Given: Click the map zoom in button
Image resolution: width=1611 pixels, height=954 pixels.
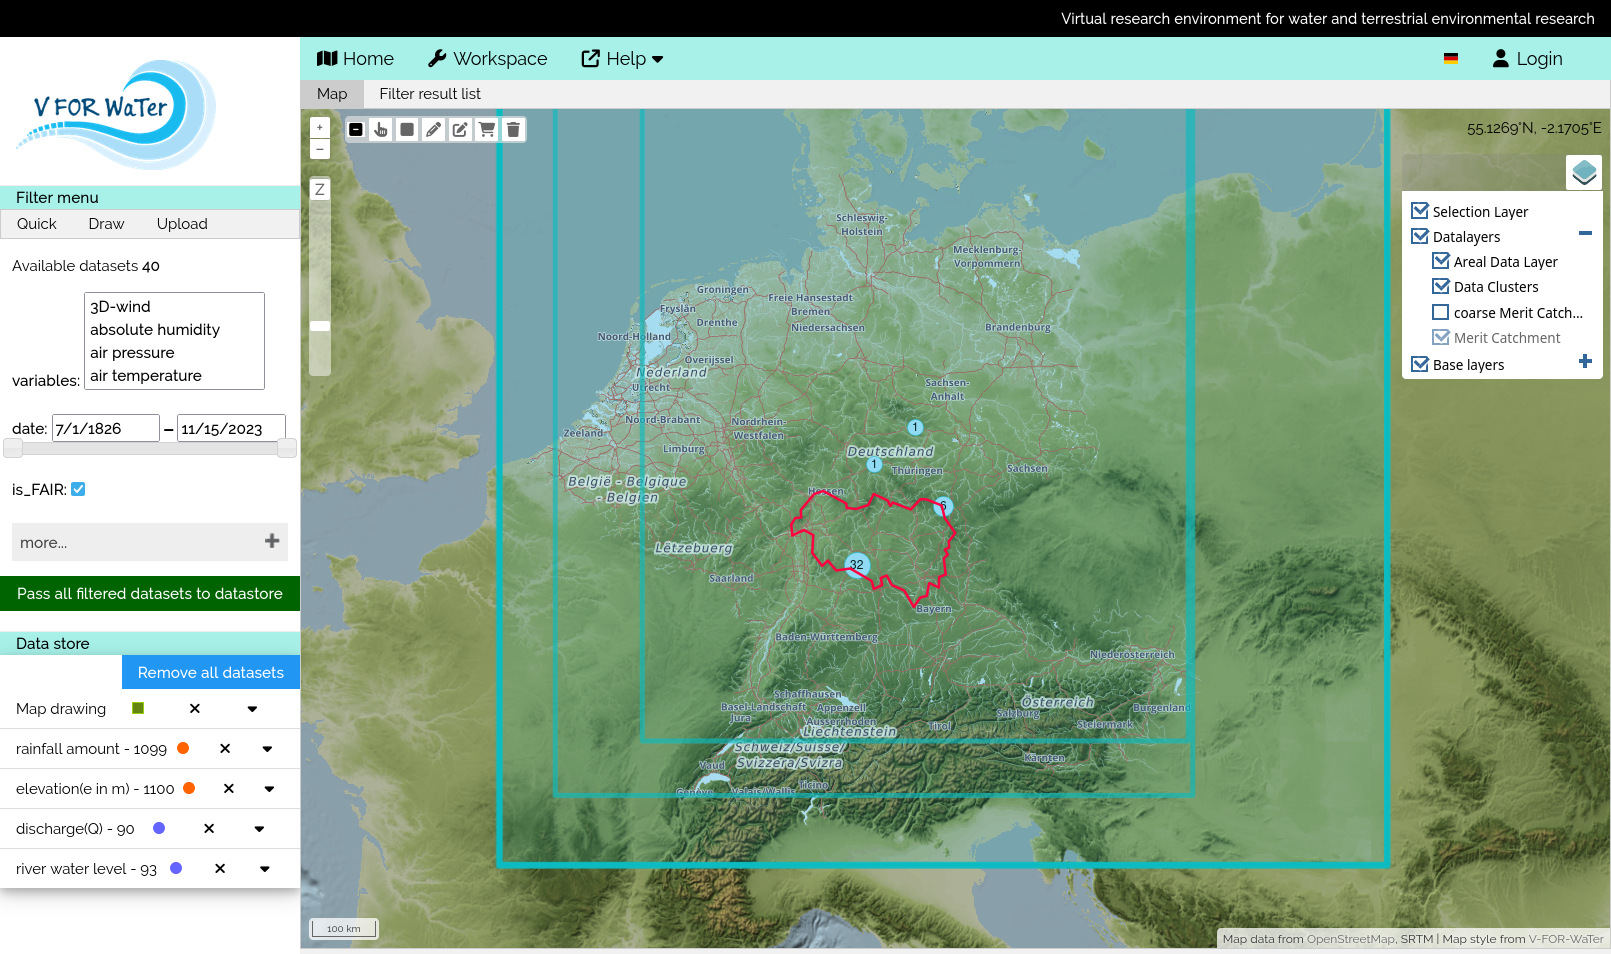Looking at the screenshot, I should [x=320, y=128].
